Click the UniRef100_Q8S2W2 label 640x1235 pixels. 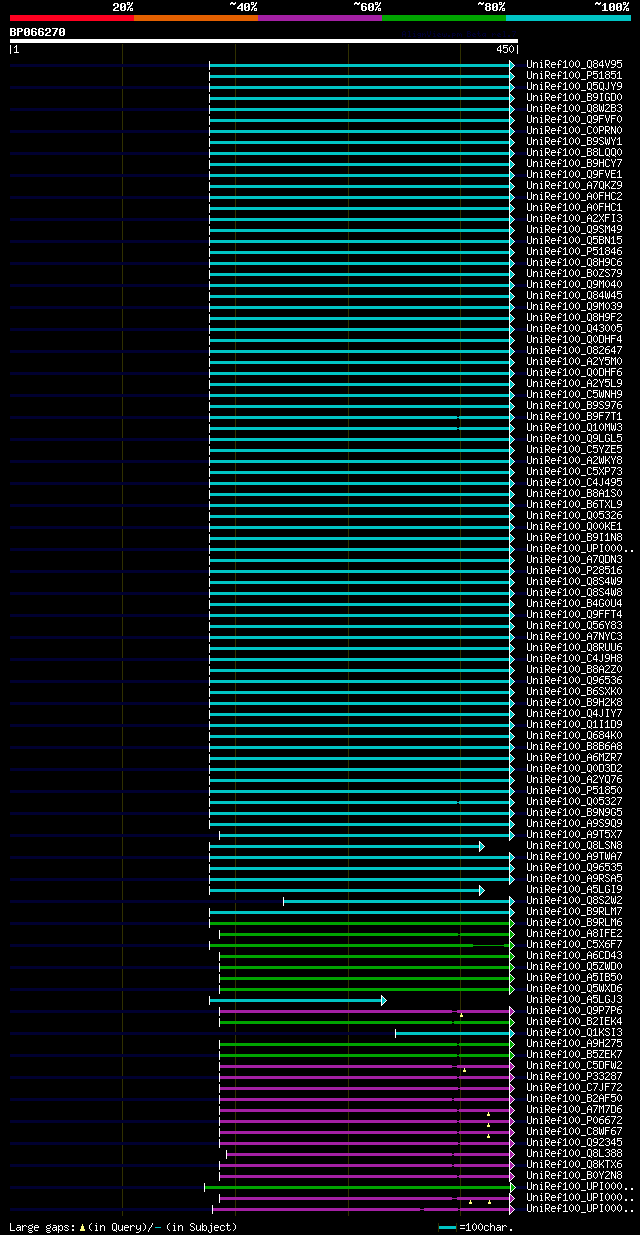[x=574, y=900]
